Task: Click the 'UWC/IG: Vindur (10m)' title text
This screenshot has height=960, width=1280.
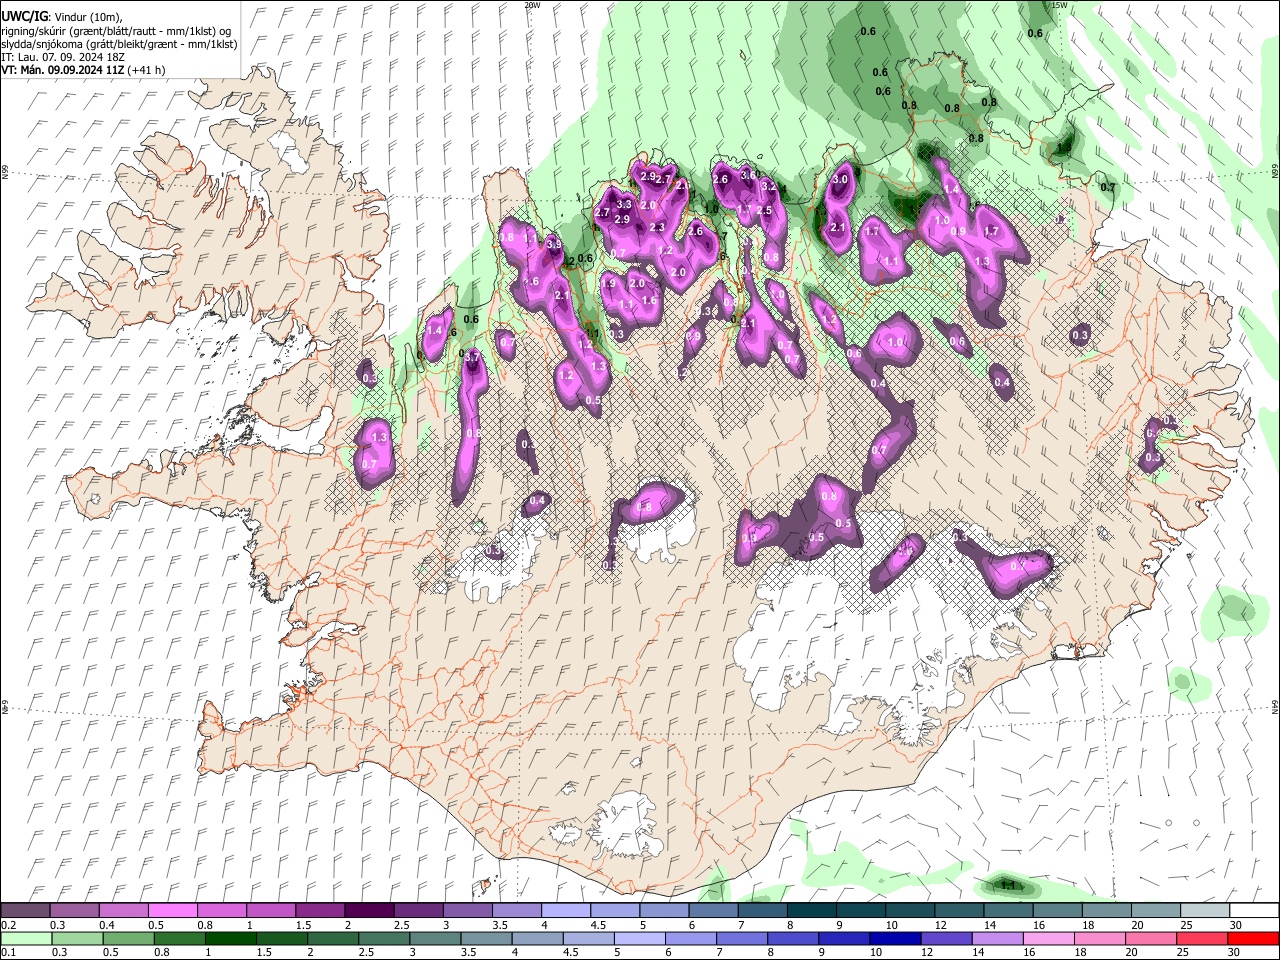Action: tap(62, 18)
